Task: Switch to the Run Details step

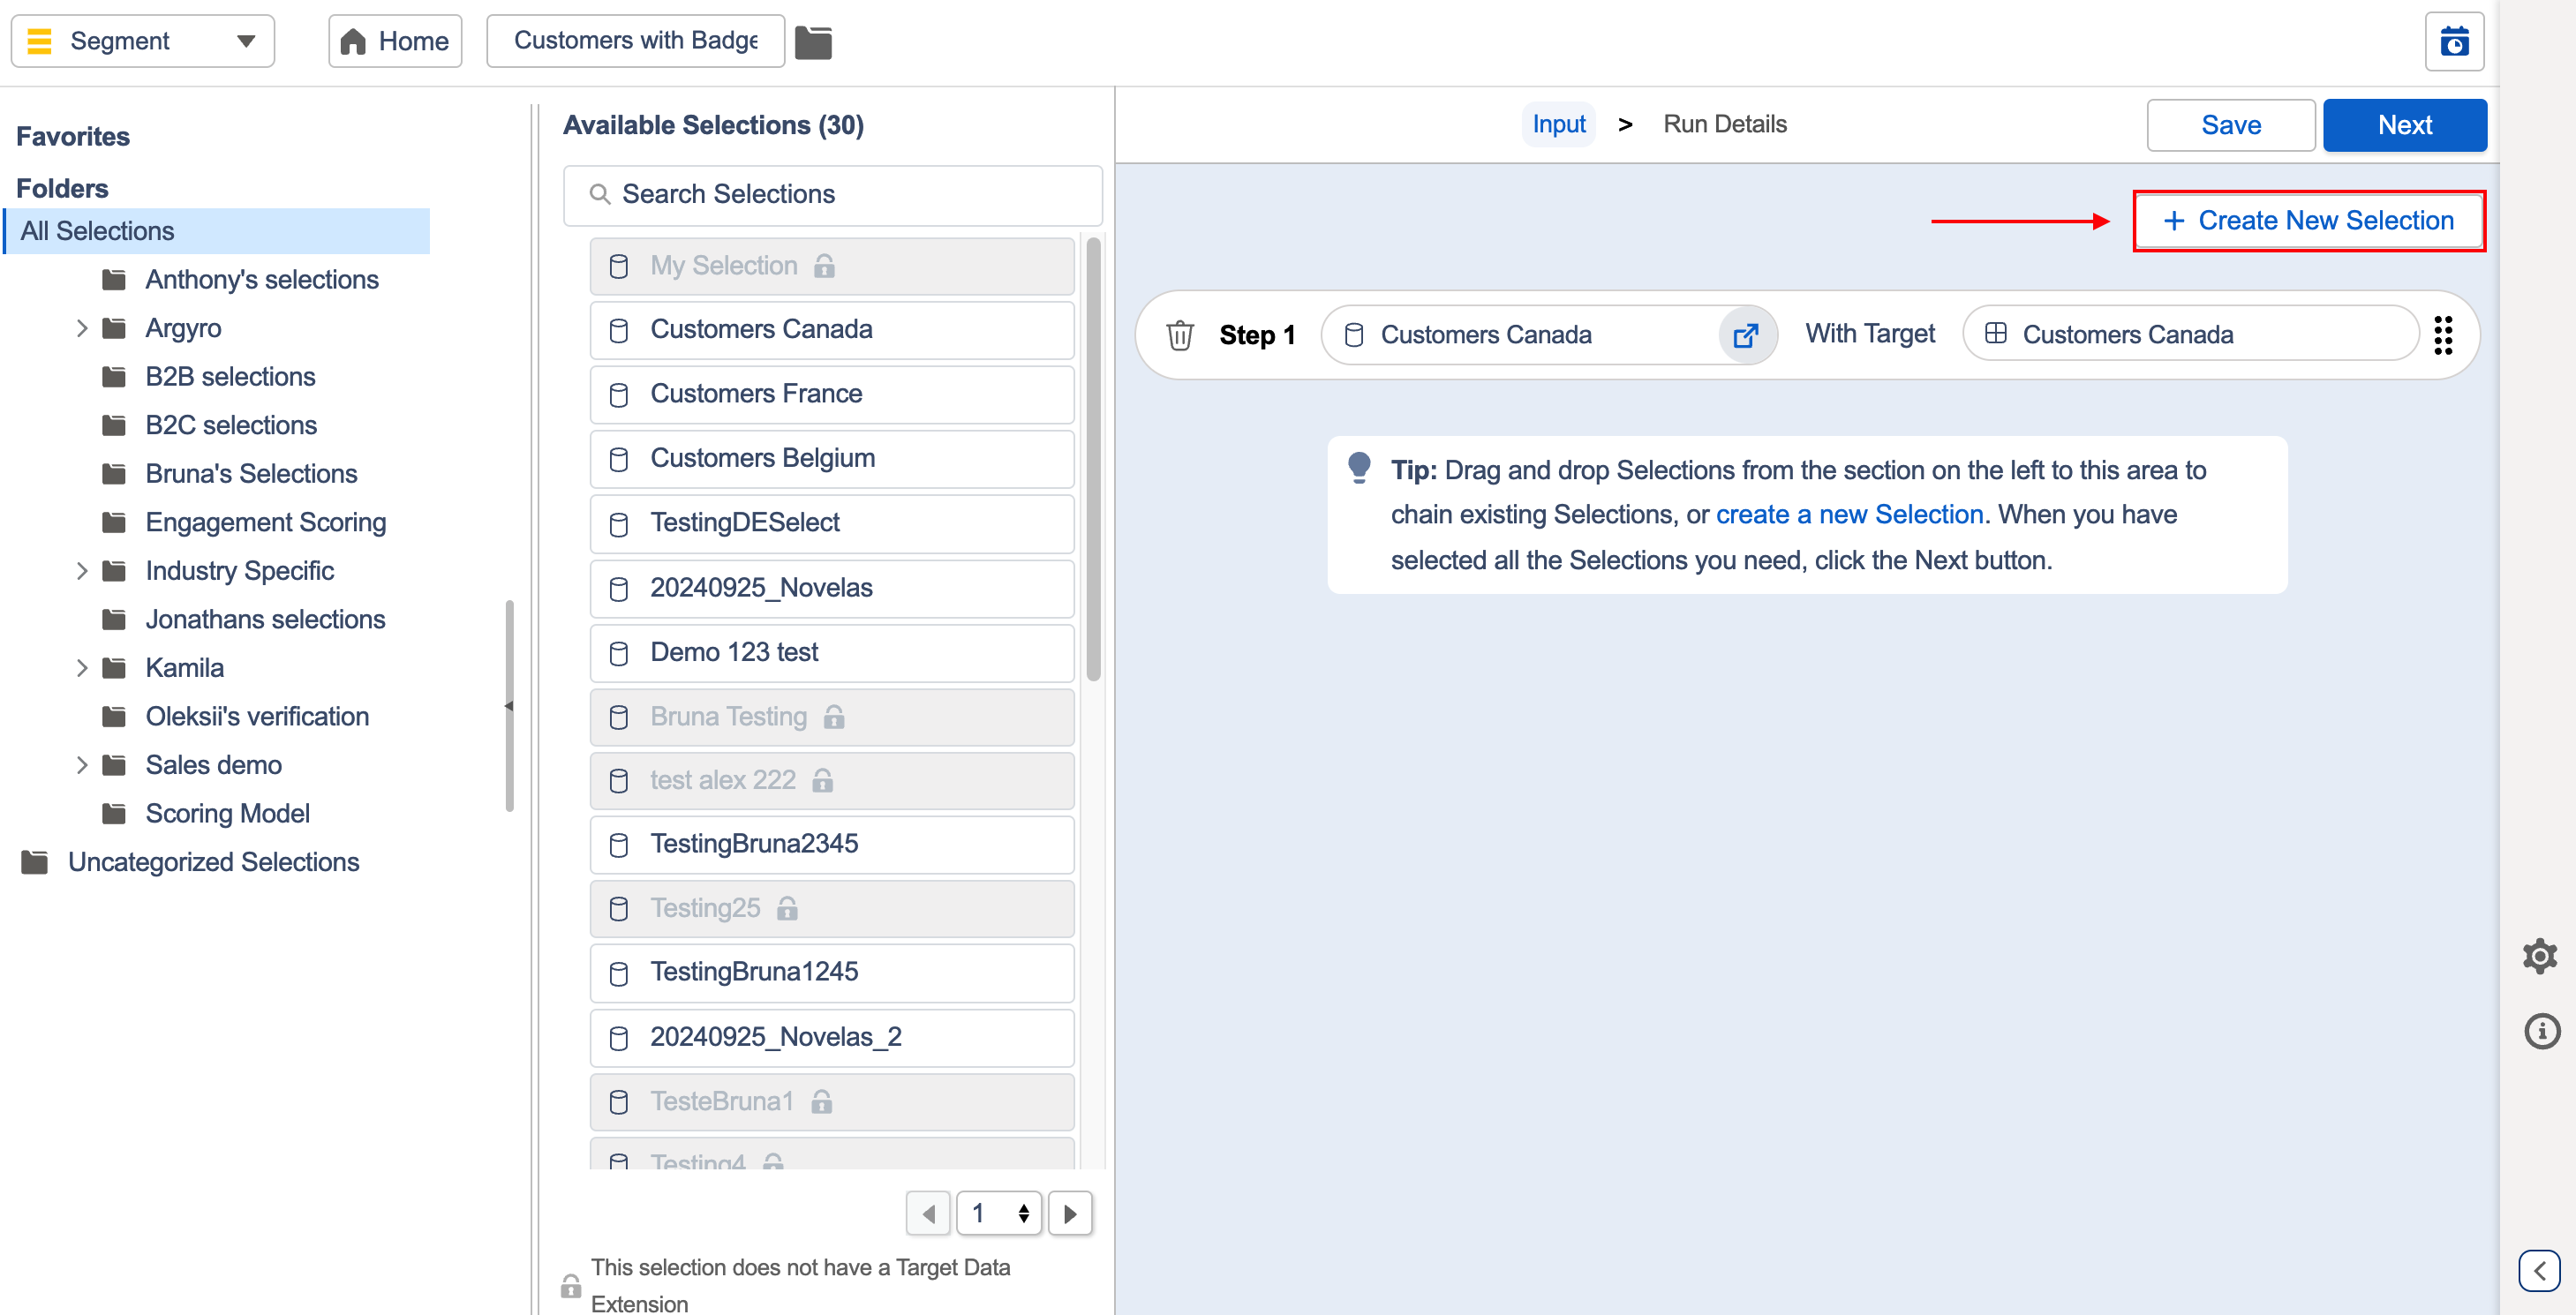Action: click(1725, 124)
